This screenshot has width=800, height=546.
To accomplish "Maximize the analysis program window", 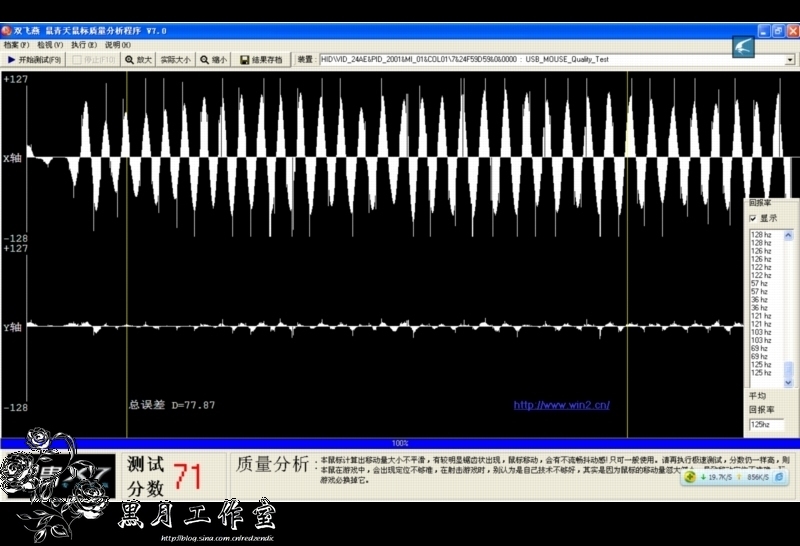I will [x=778, y=31].
